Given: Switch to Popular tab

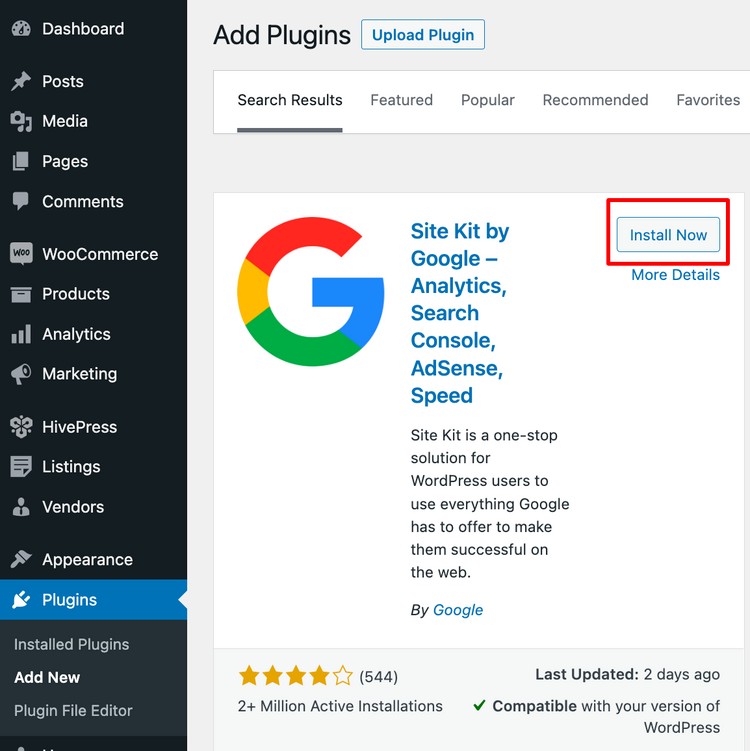Looking at the screenshot, I should coord(488,100).
